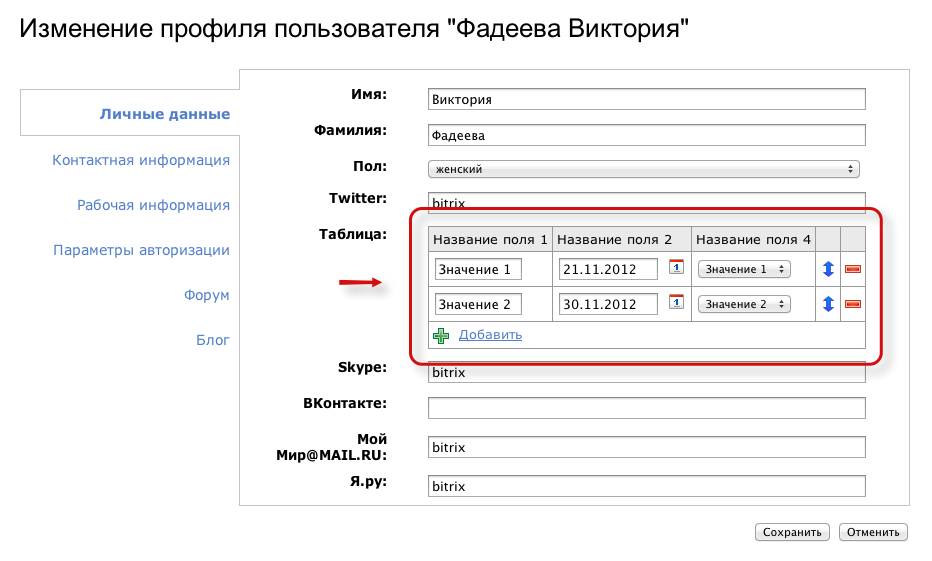Open the Рабочая информация tab
This screenshot has width=932, height=561.
(x=153, y=205)
